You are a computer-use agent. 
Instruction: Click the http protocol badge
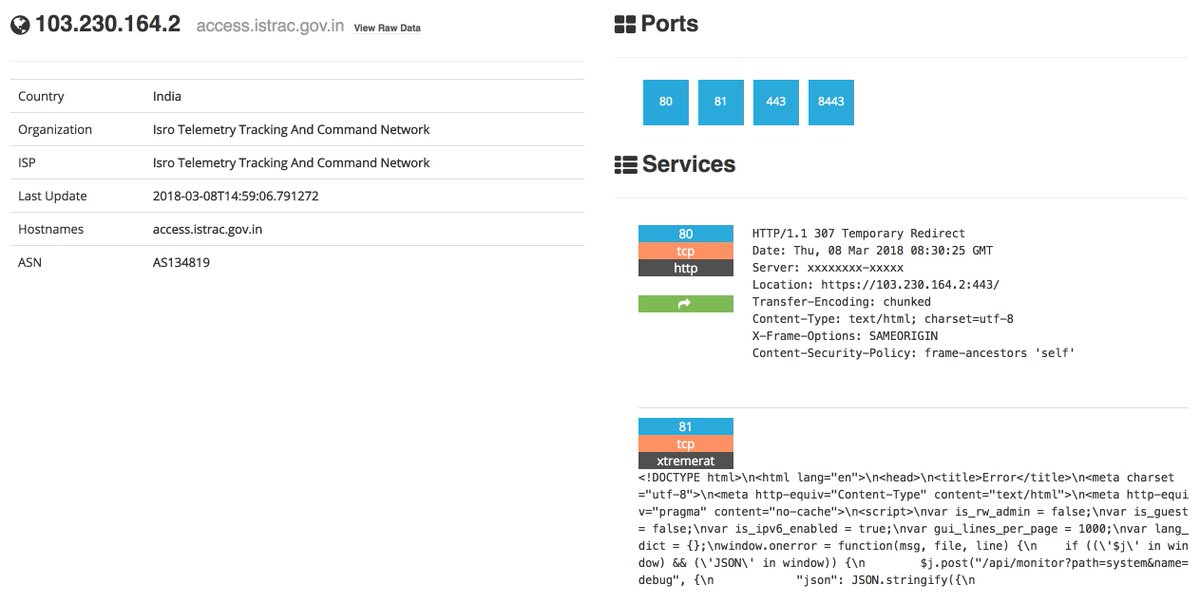(x=685, y=268)
